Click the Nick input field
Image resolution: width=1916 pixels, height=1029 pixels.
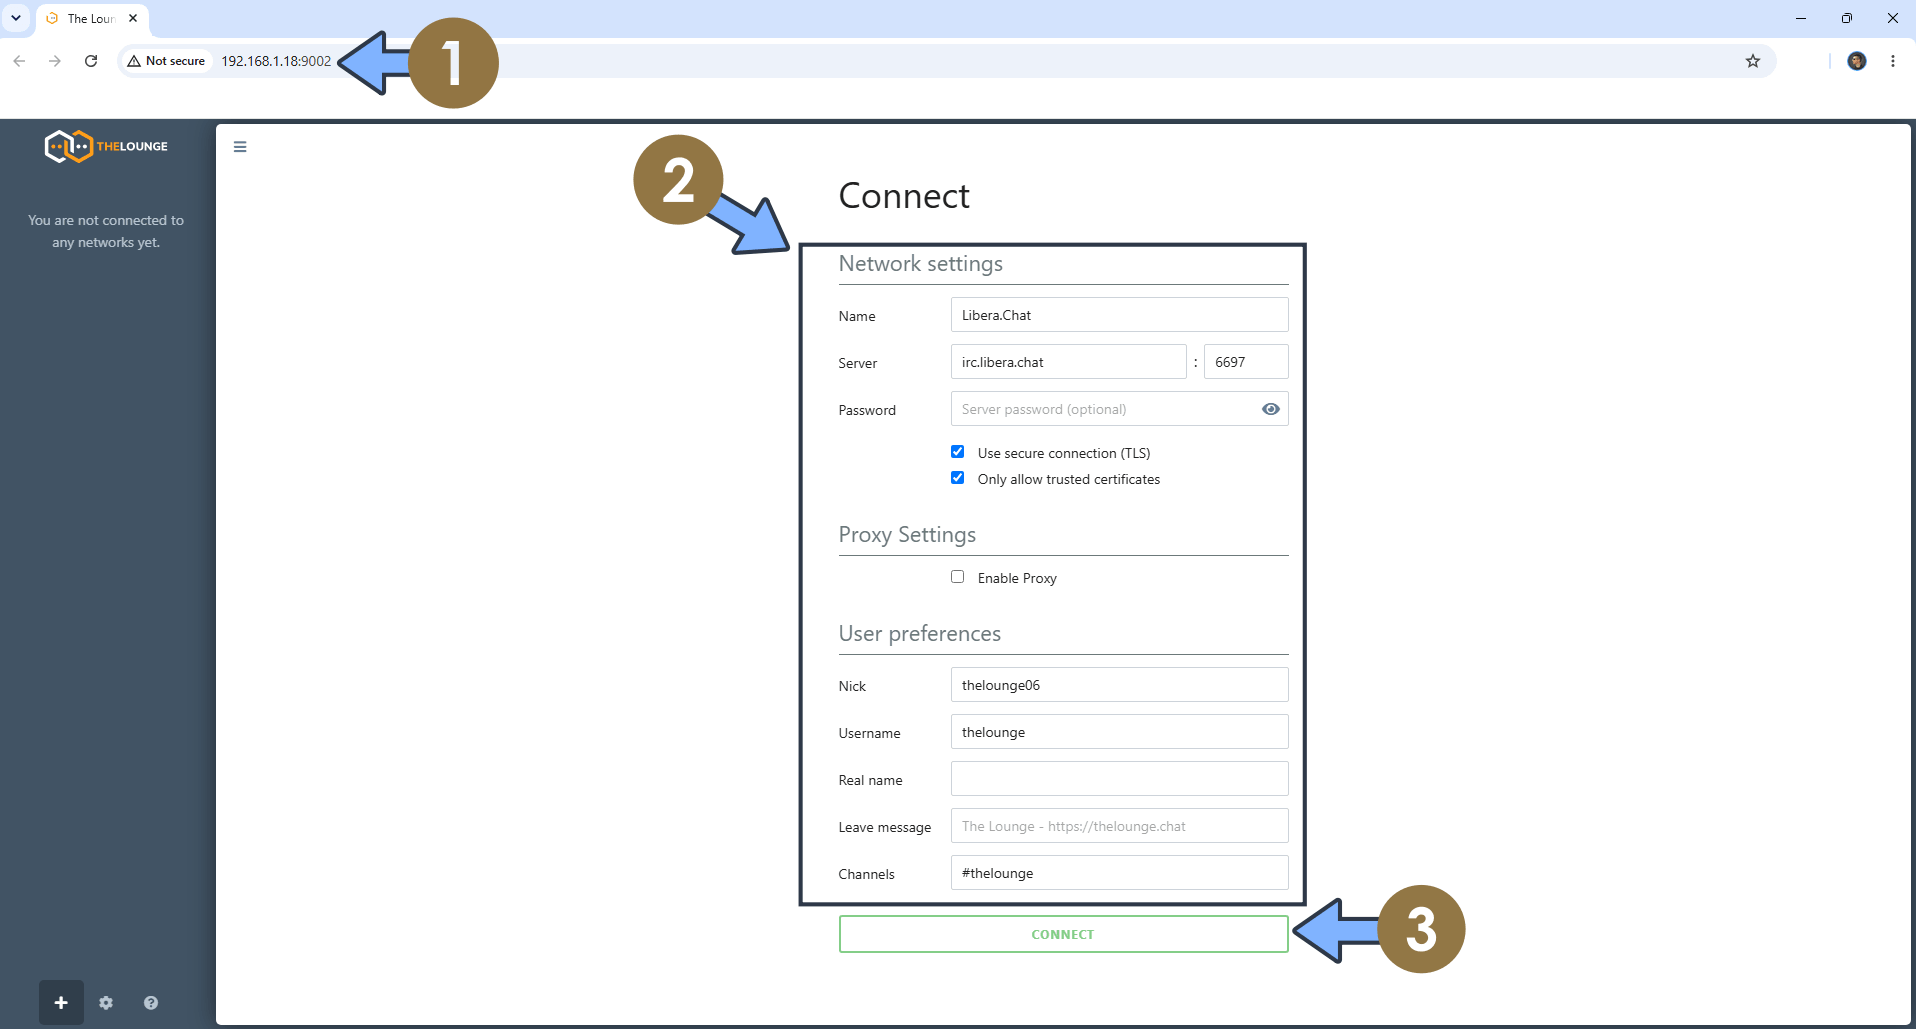tap(1119, 685)
